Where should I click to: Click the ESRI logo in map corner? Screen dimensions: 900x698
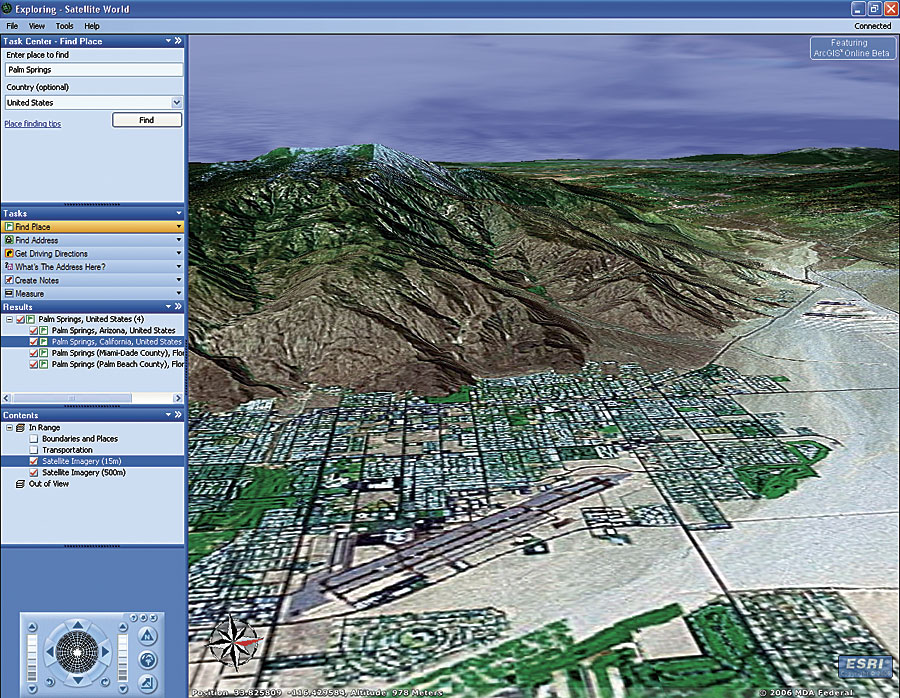[x=866, y=666]
